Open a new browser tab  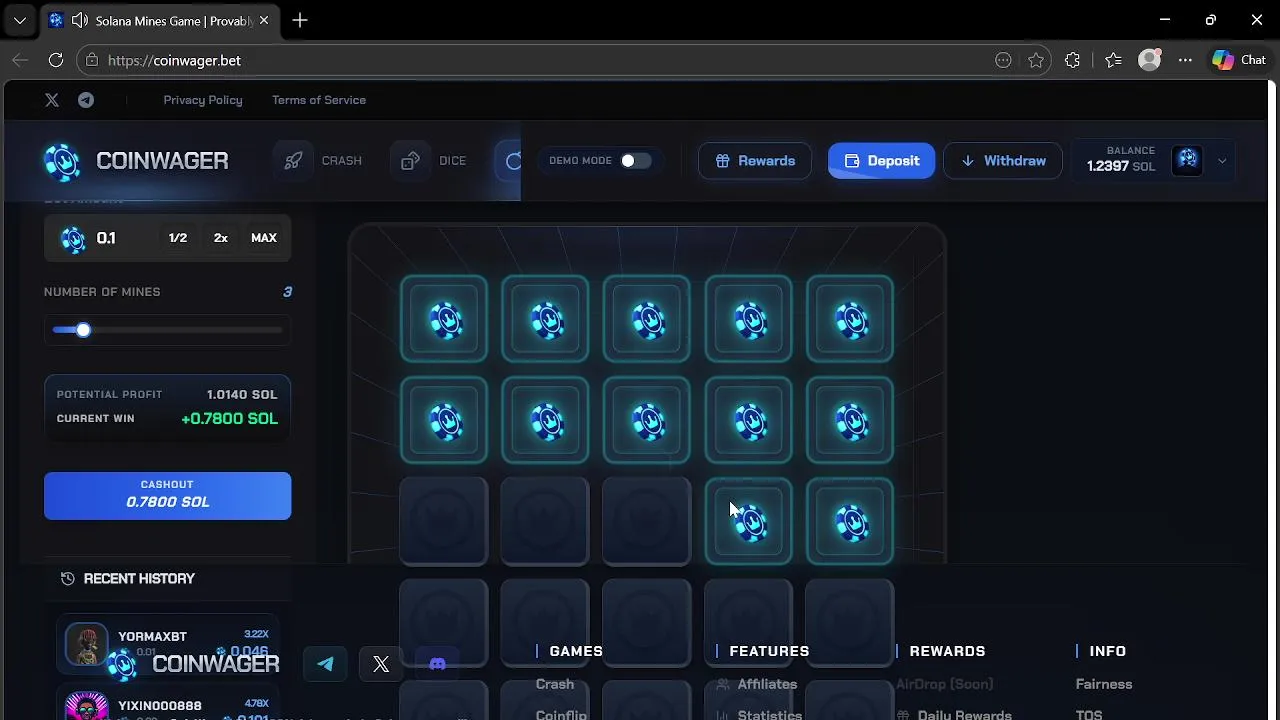pos(300,20)
